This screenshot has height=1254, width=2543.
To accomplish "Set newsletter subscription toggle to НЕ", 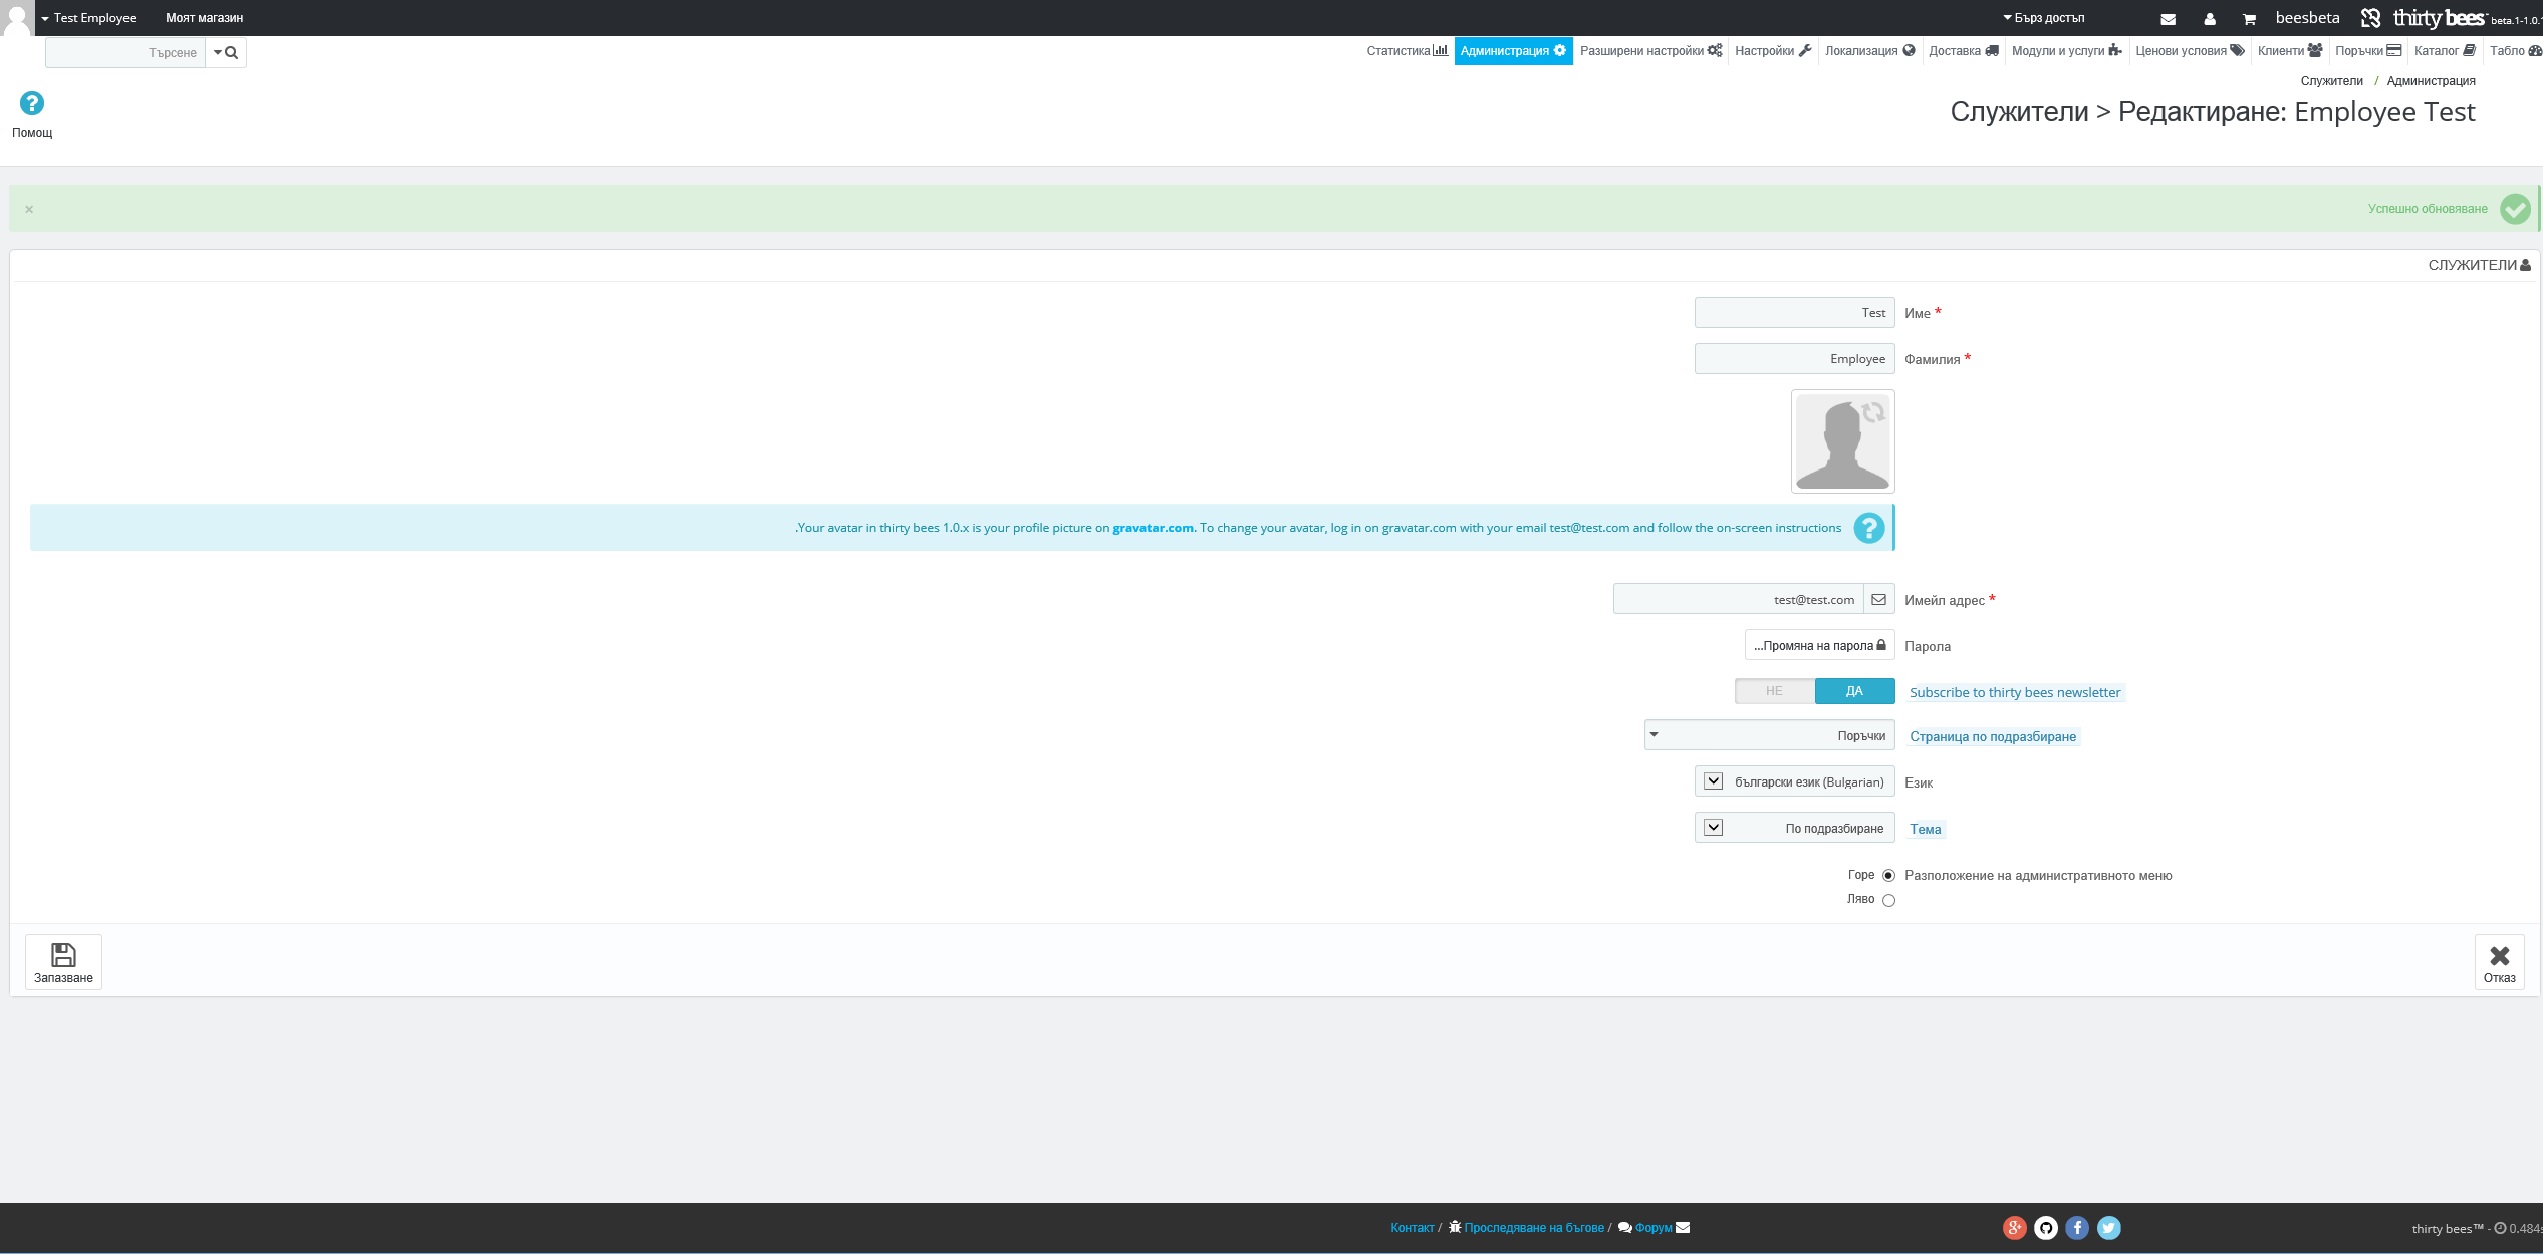I will (1774, 691).
